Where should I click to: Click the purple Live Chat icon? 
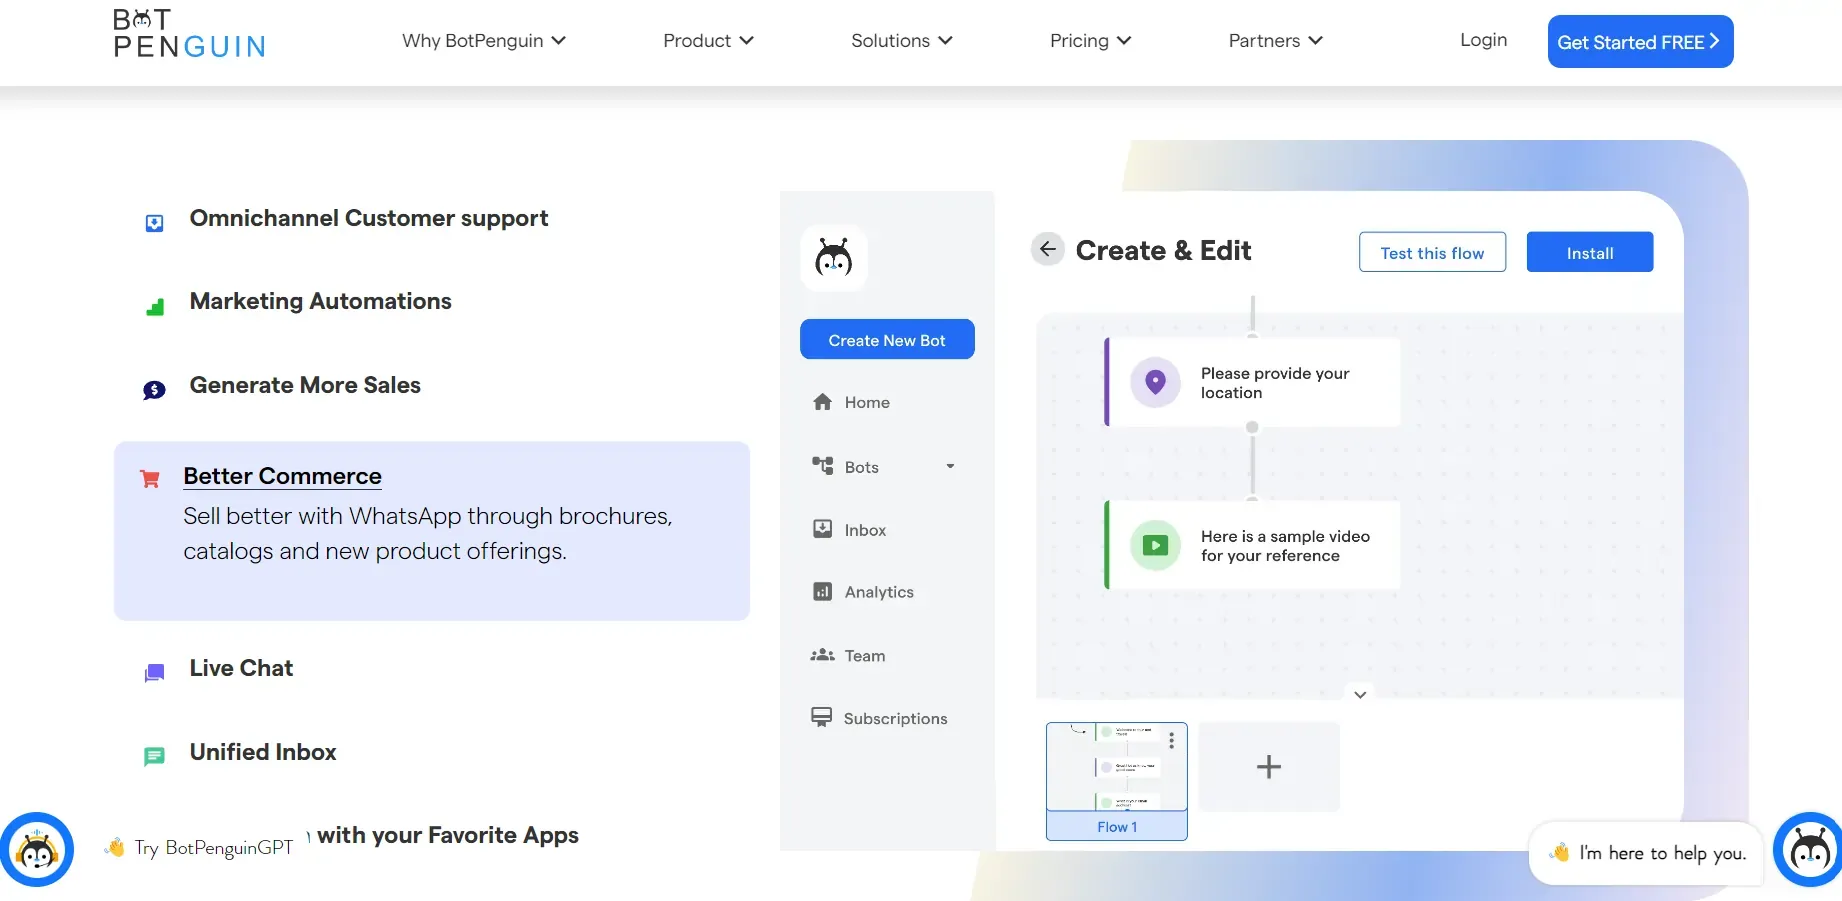154,673
